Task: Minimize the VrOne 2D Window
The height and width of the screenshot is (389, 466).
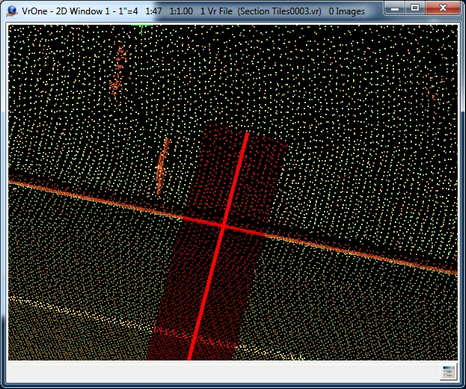Action: [x=395, y=9]
